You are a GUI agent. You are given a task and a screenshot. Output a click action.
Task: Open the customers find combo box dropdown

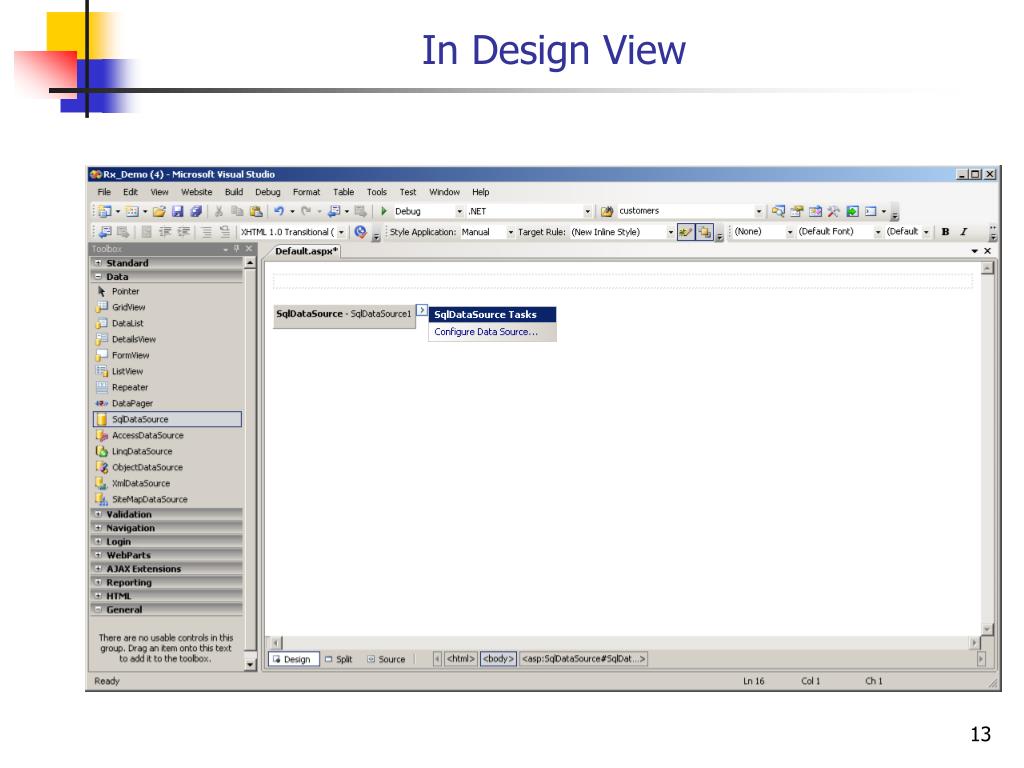point(758,212)
